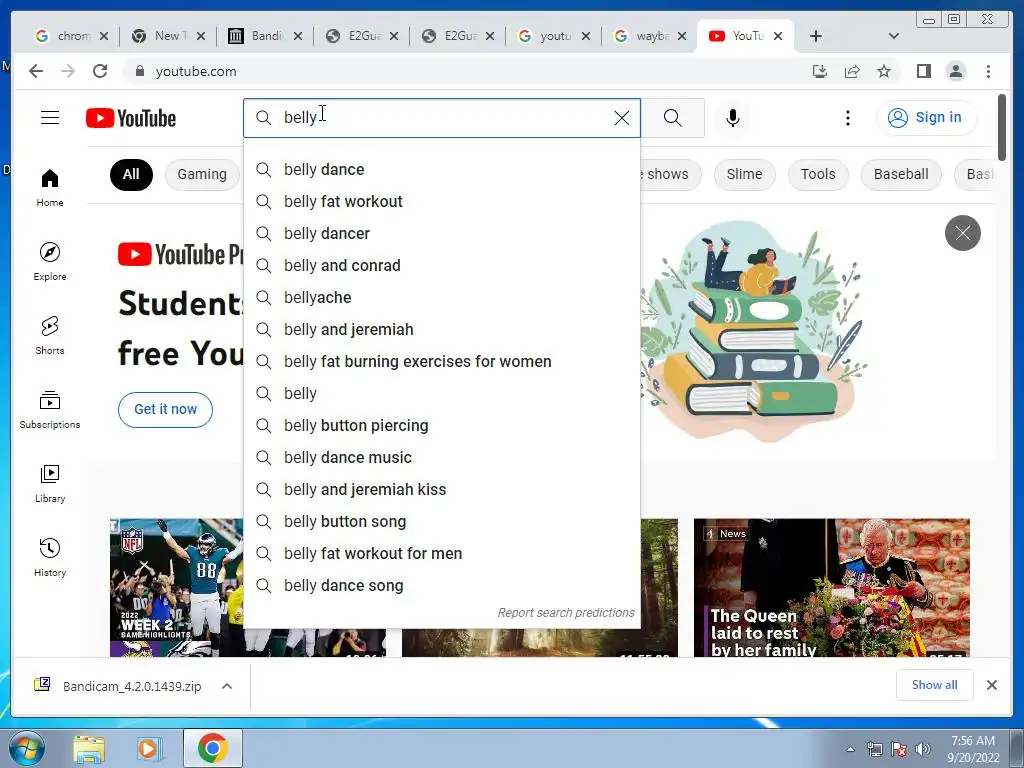Select the All filter chip

click(131, 174)
